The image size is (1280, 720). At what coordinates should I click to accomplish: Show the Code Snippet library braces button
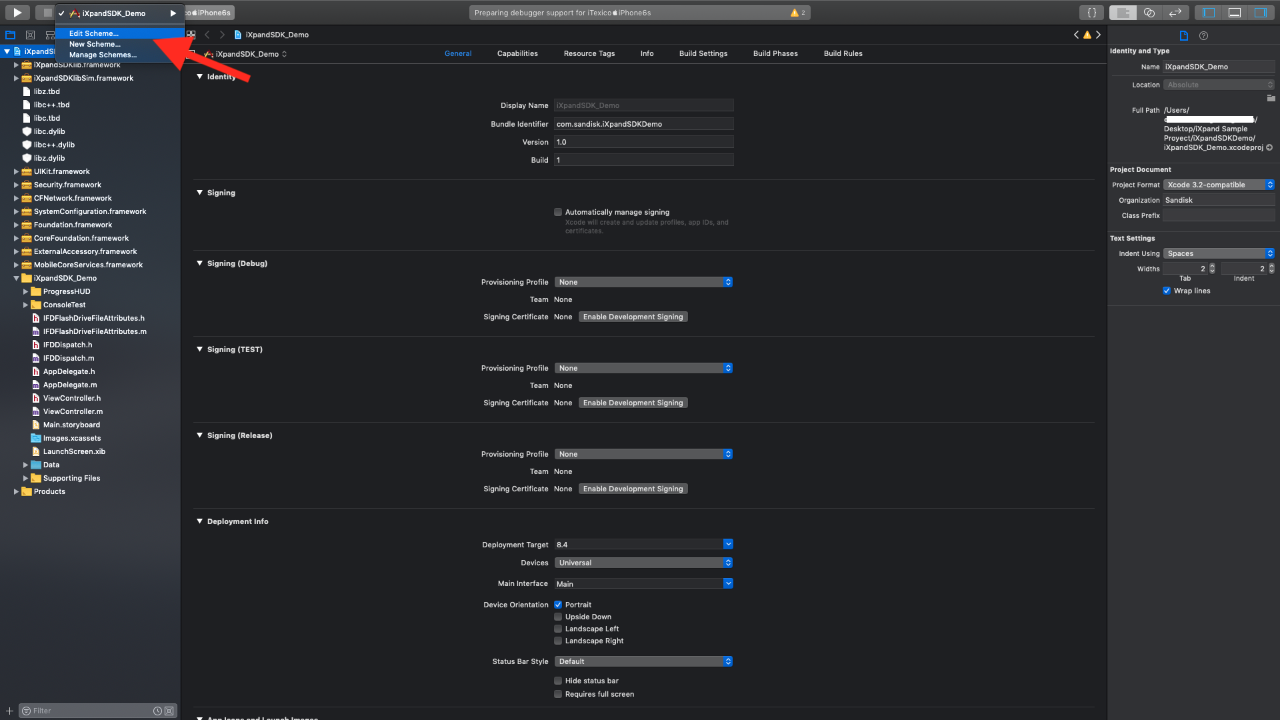point(1091,13)
